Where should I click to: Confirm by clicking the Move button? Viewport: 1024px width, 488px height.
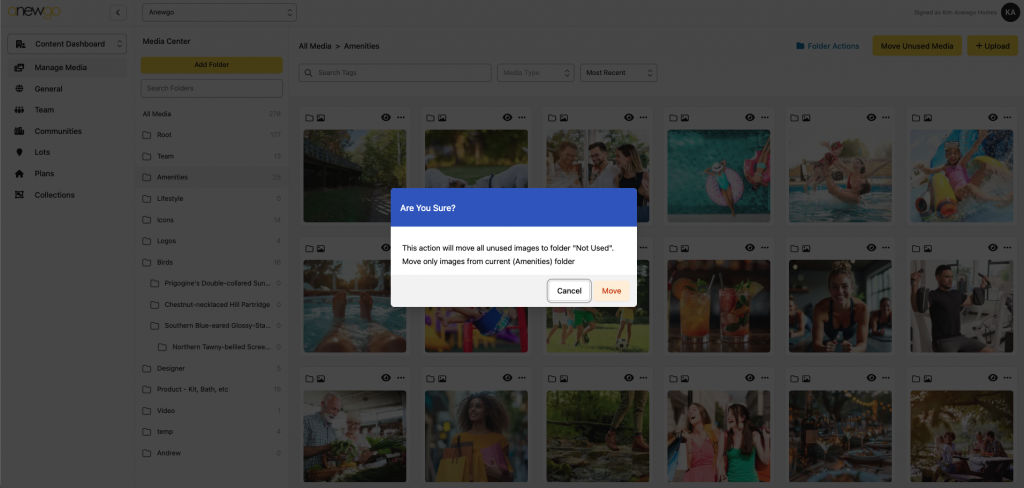[x=611, y=291]
